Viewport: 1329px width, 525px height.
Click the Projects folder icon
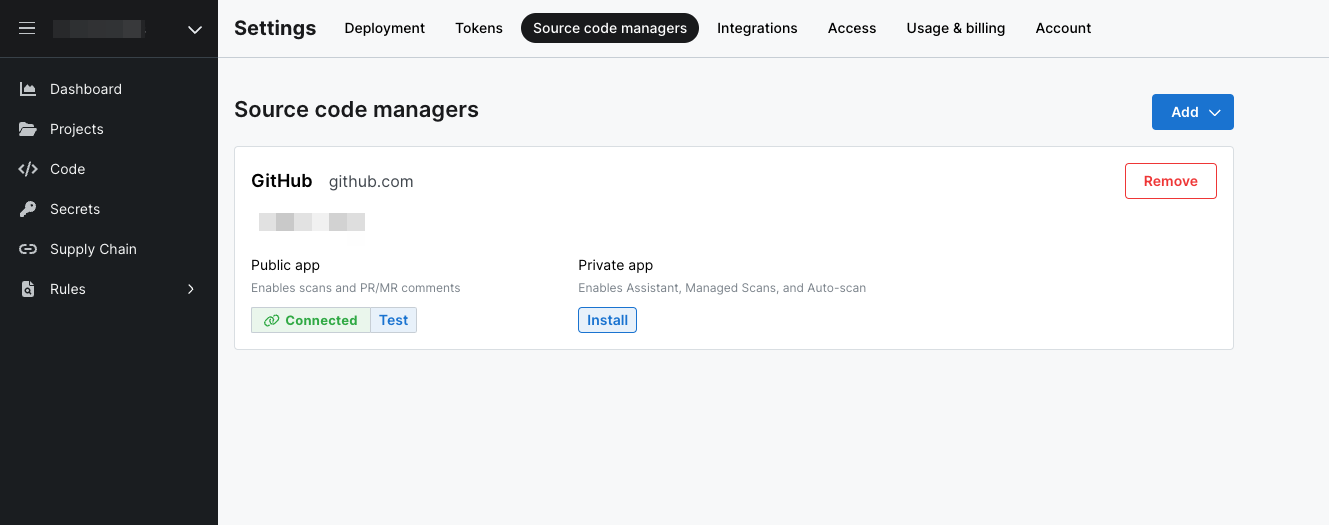[x=28, y=129]
